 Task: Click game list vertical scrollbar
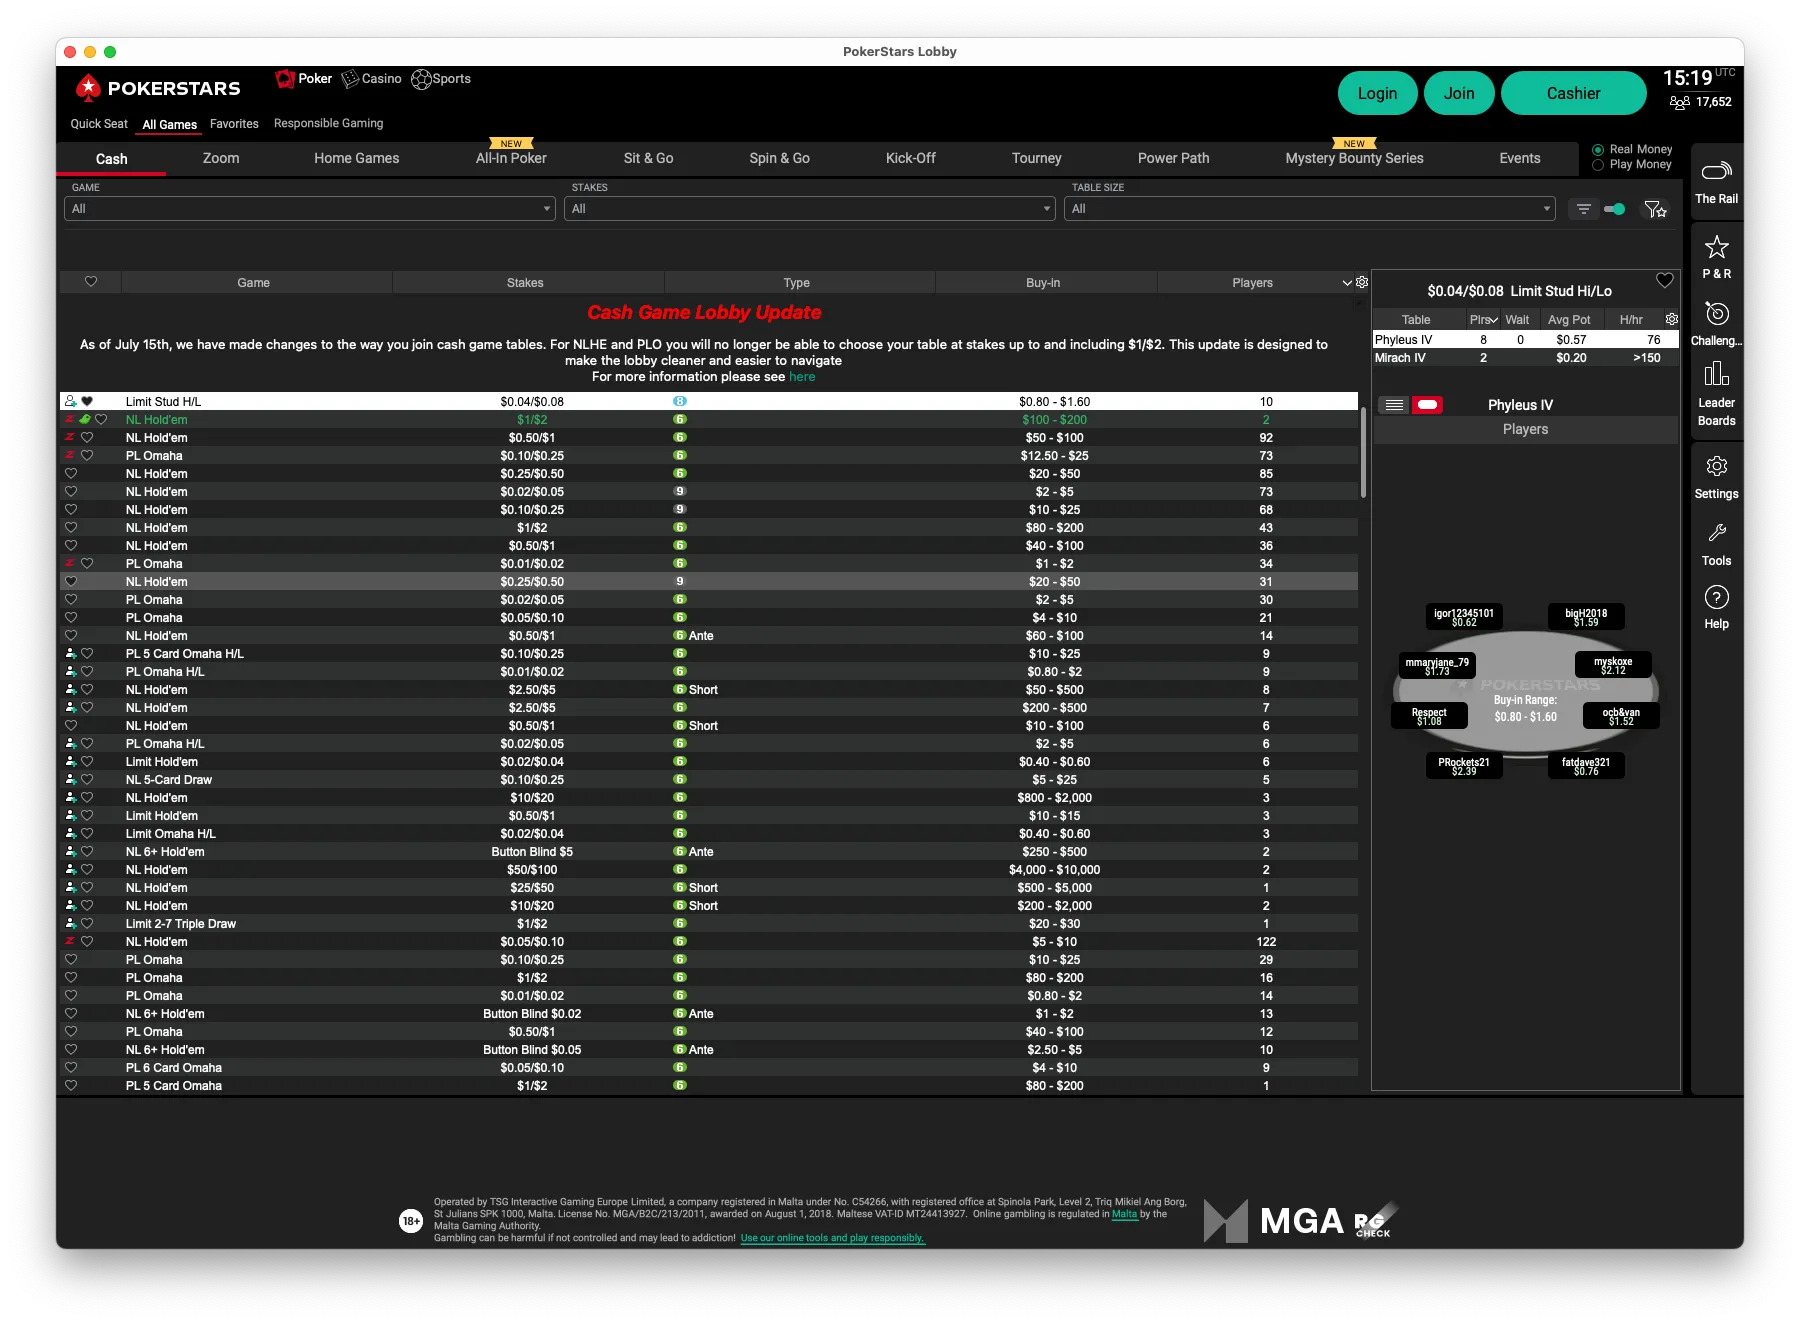pos(1363,452)
